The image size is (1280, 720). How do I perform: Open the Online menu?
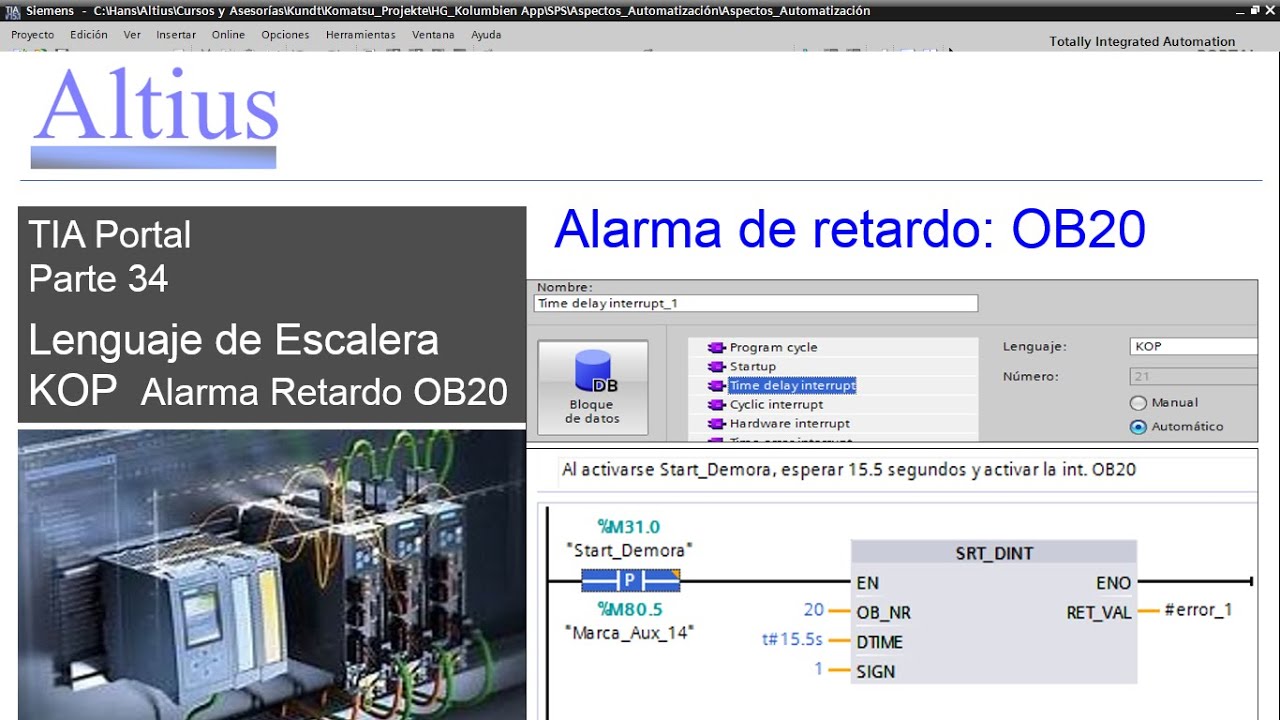[x=228, y=34]
